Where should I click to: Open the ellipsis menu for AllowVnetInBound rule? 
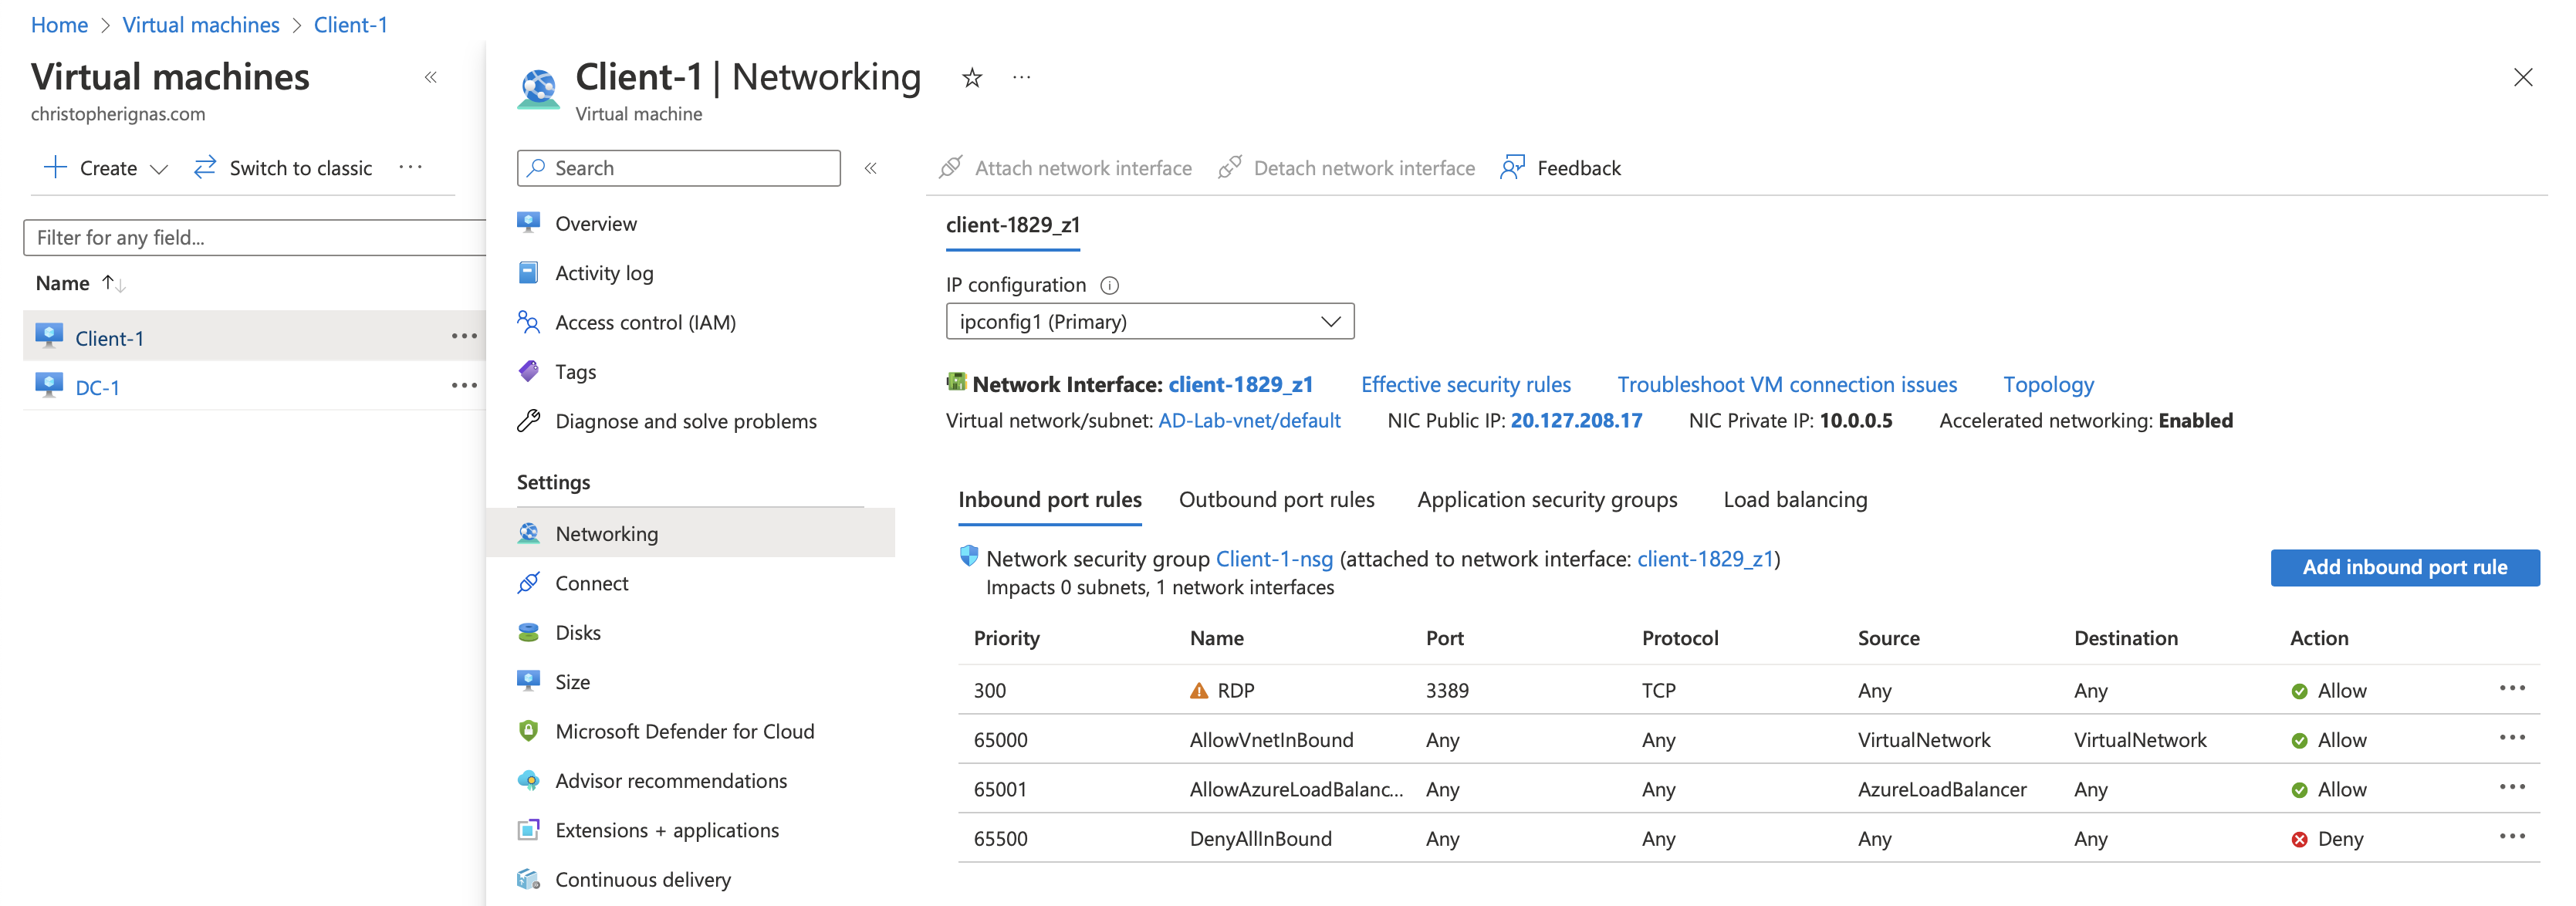[2512, 738]
